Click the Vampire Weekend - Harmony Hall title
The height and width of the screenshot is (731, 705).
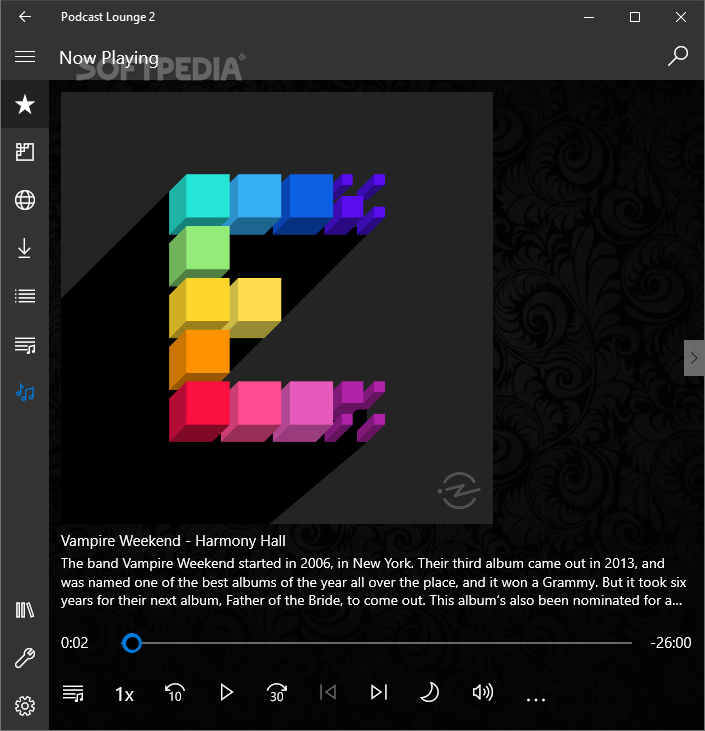click(x=173, y=541)
